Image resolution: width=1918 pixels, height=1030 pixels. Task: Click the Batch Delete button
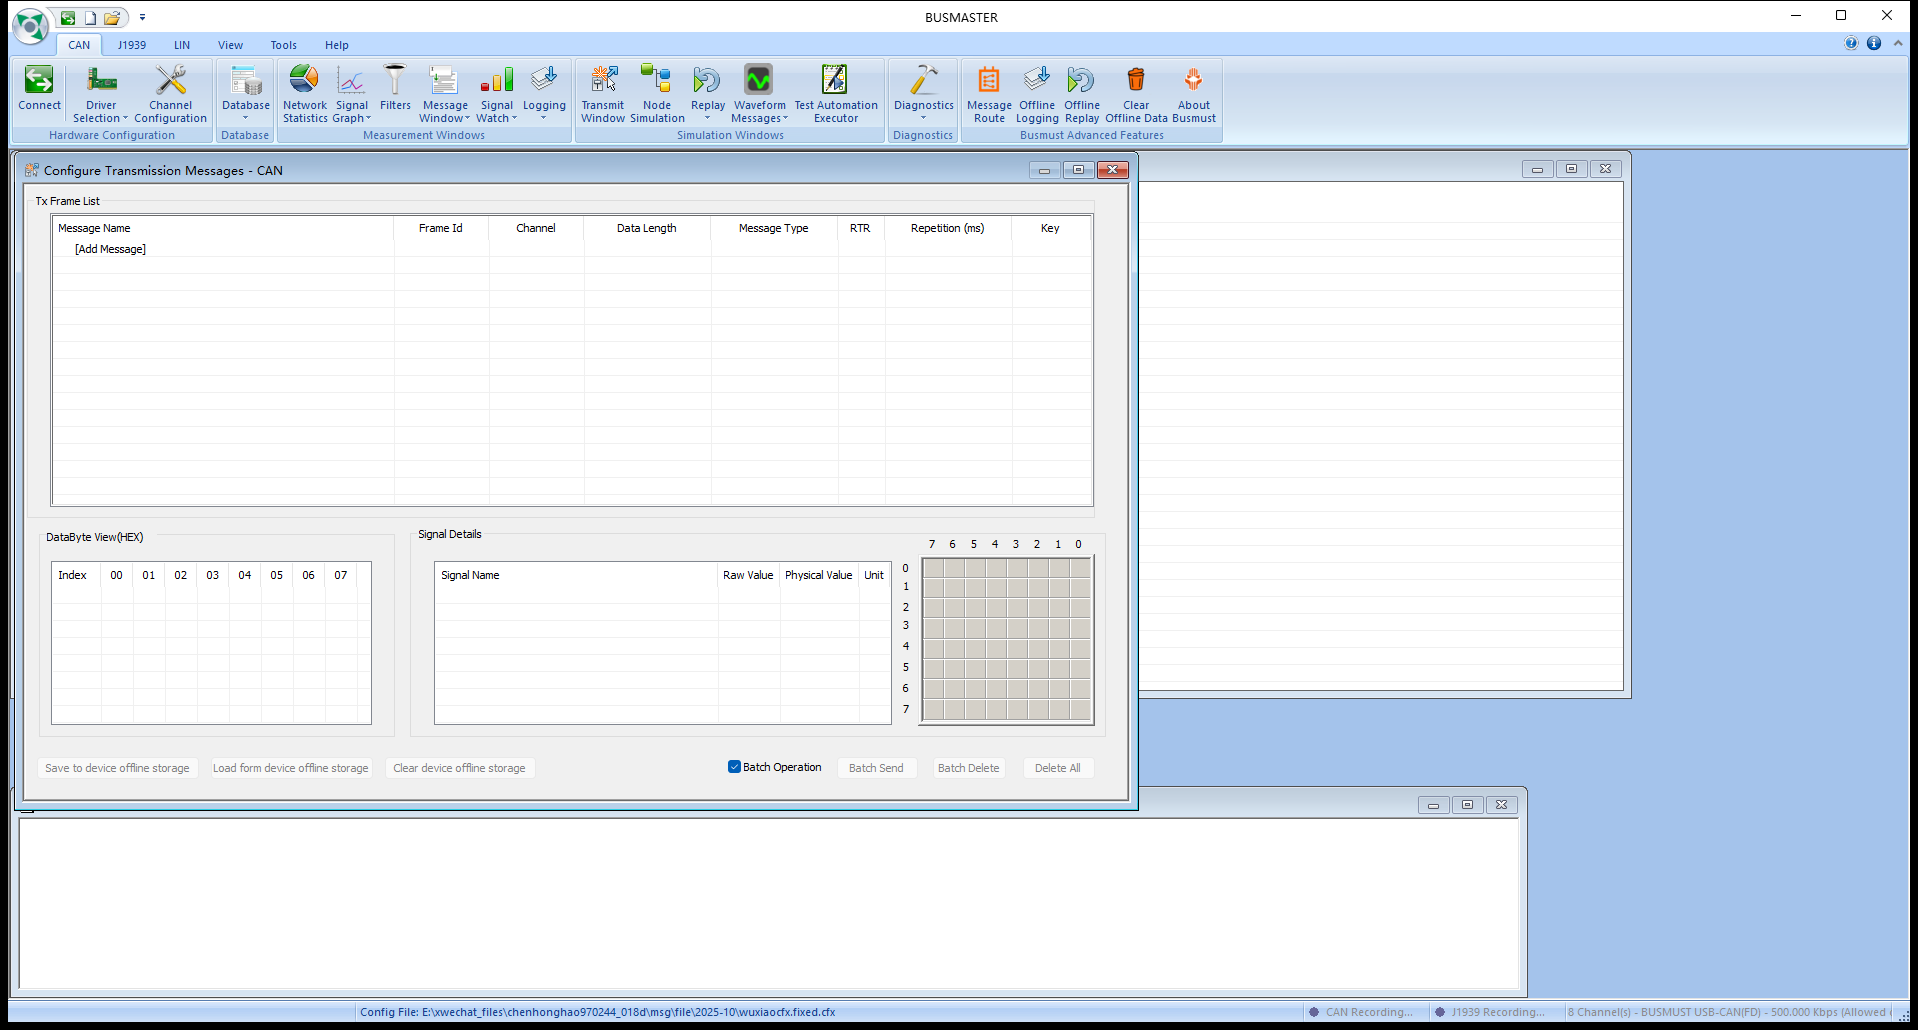(x=968, y=768)
